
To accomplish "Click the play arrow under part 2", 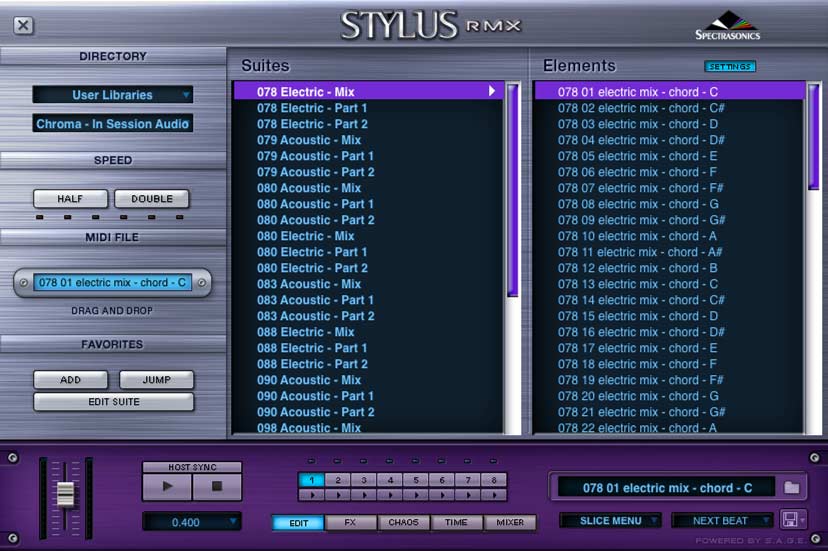I will pyautogui.click(x=338, y=496).
